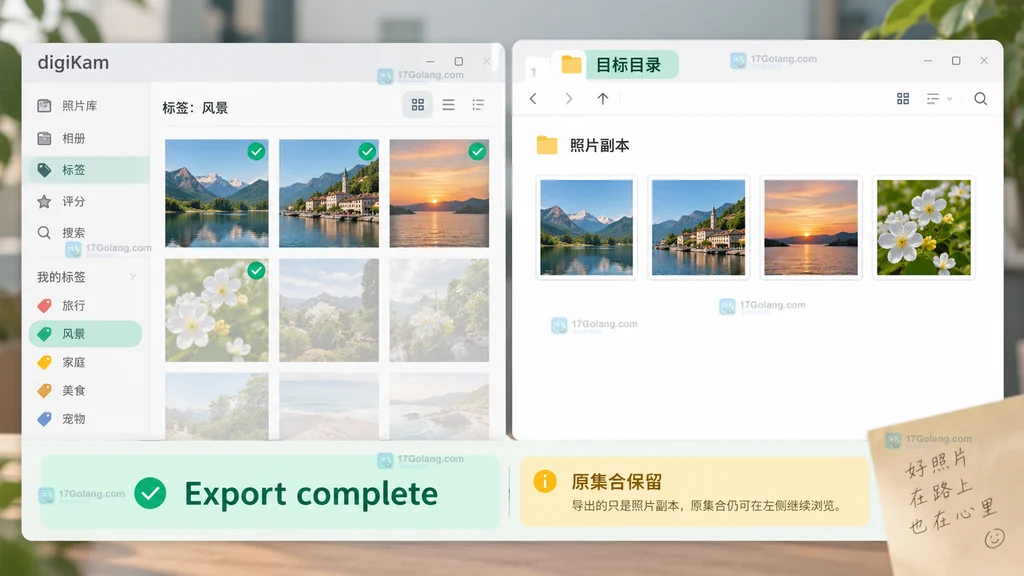The height and width of the screenshot is (576, 1024).
Task: Click the 我的标签 heading
Action: pos(61,277)
